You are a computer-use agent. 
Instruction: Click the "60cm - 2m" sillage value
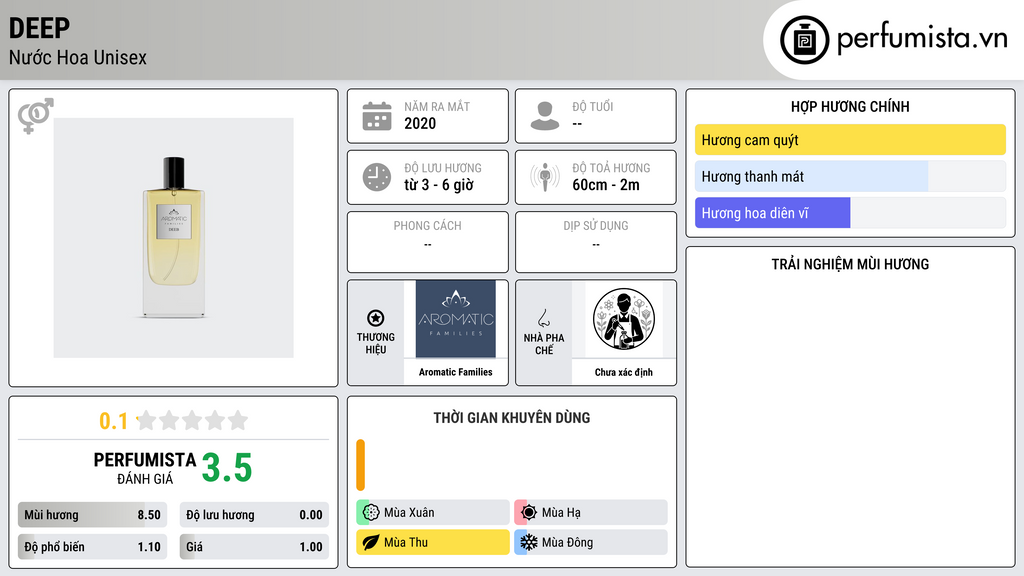click(x=606, y=185)
